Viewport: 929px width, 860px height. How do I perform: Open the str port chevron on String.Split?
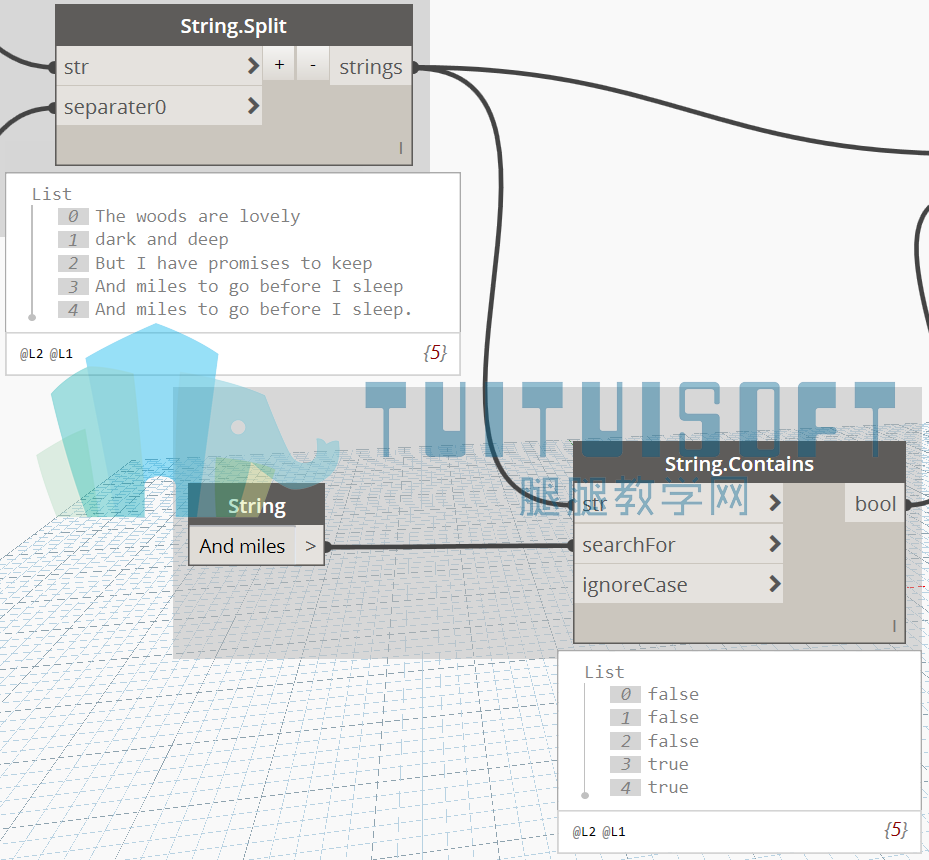253,66
